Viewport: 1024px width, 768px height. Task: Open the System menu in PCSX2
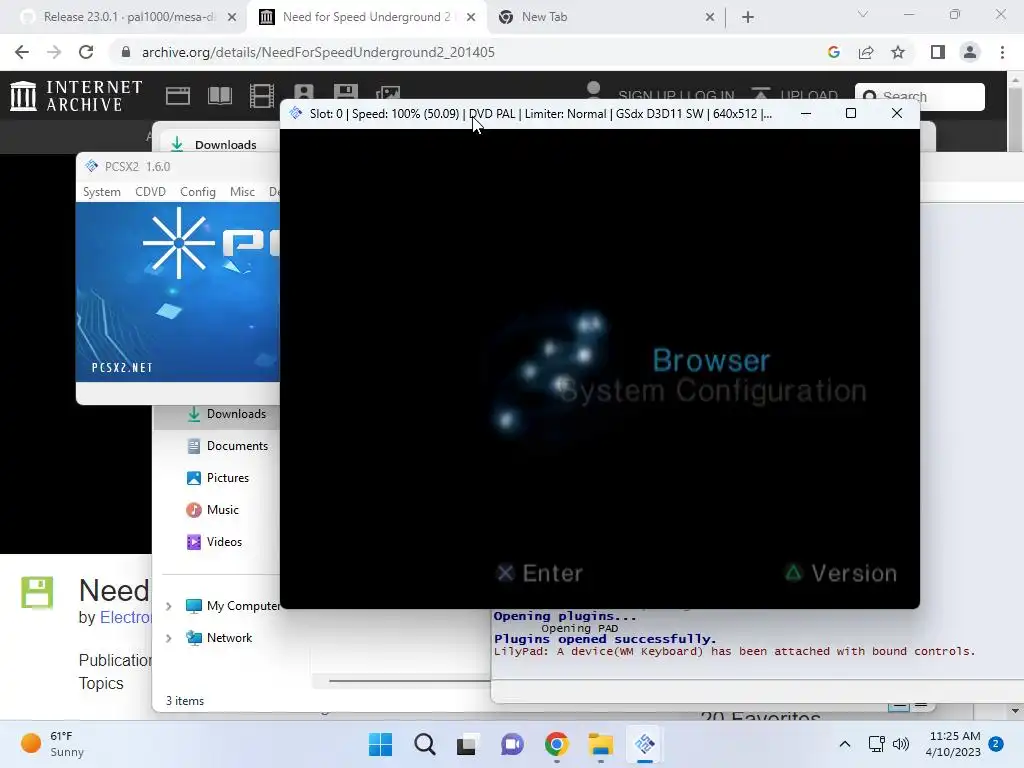102,192
